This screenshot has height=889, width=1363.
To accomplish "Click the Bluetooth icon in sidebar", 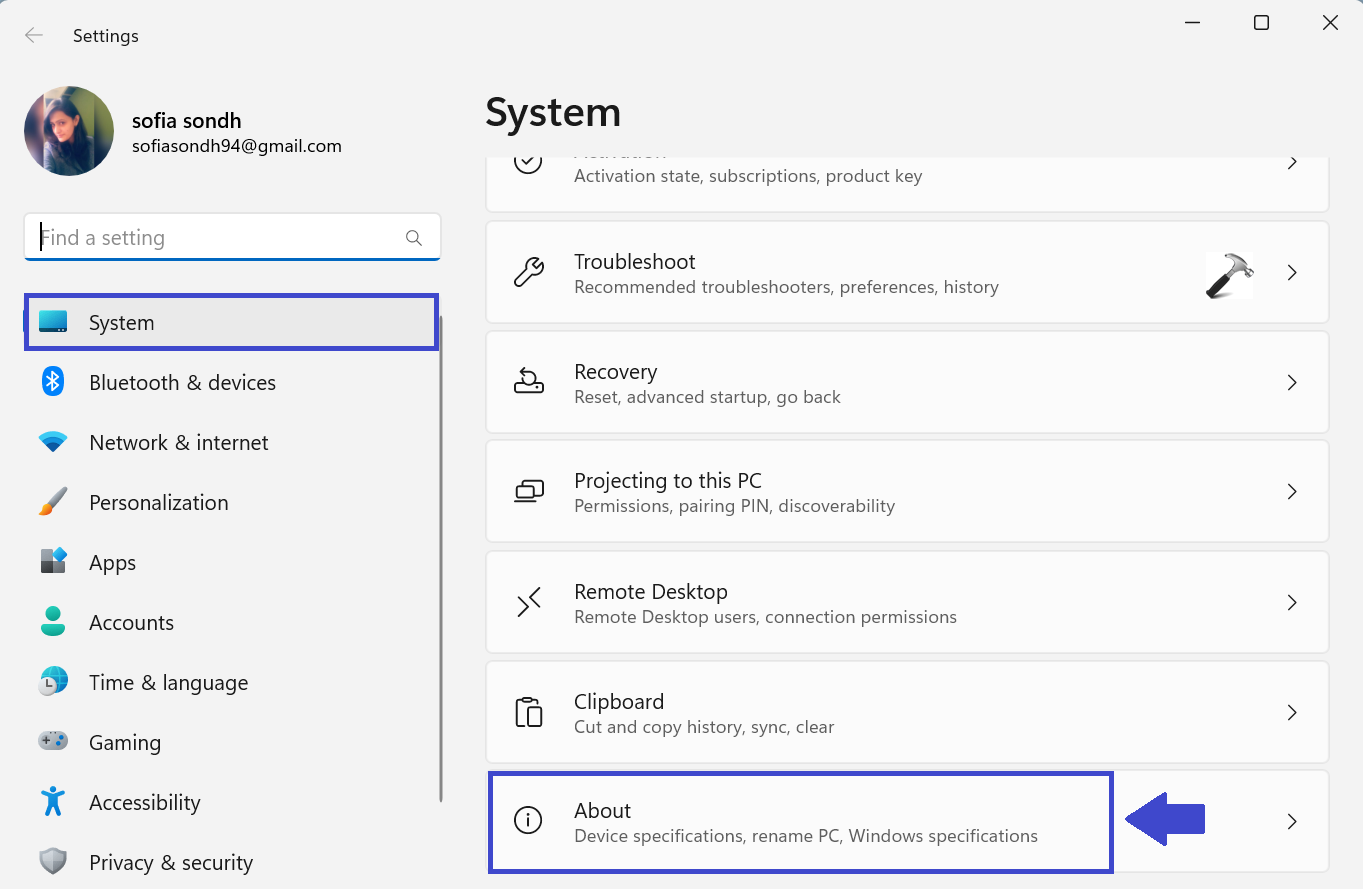I will [x=53, y=382].
